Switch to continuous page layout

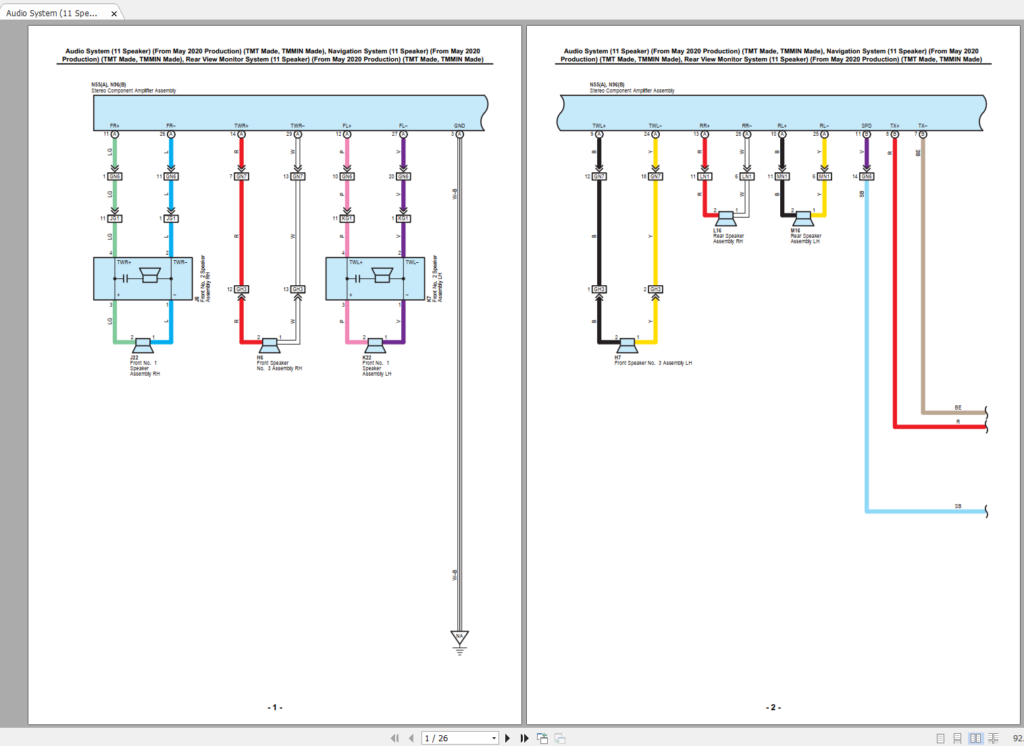point(957,738)
